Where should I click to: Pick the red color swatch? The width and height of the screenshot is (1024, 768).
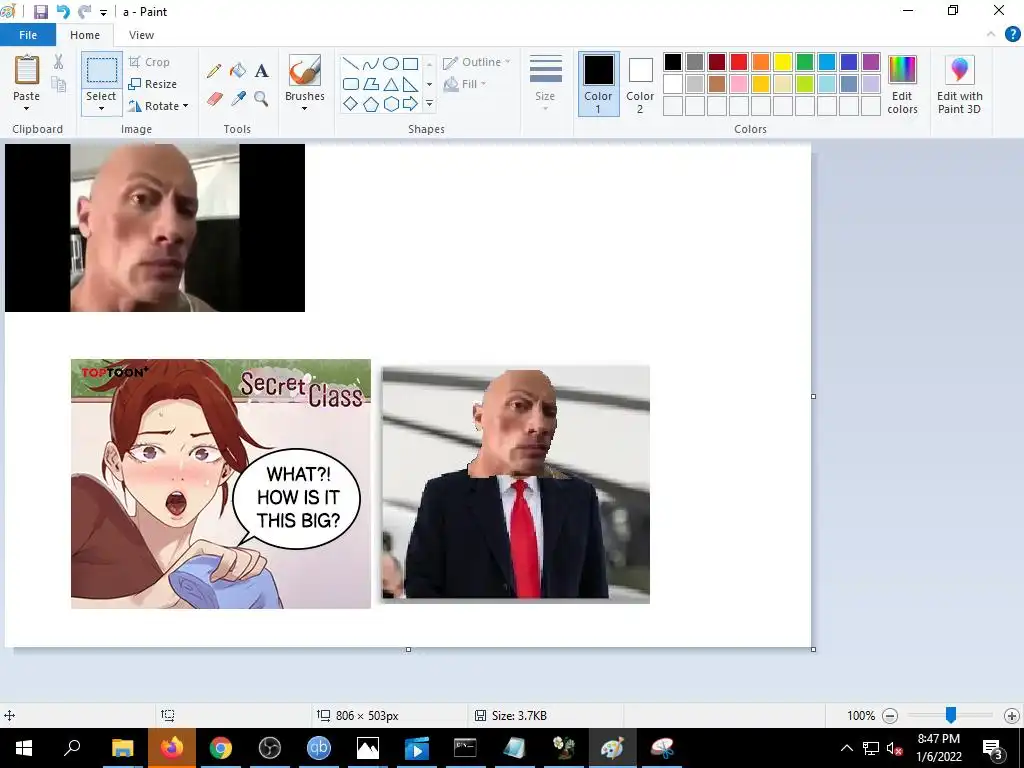[x=739, y=62]
